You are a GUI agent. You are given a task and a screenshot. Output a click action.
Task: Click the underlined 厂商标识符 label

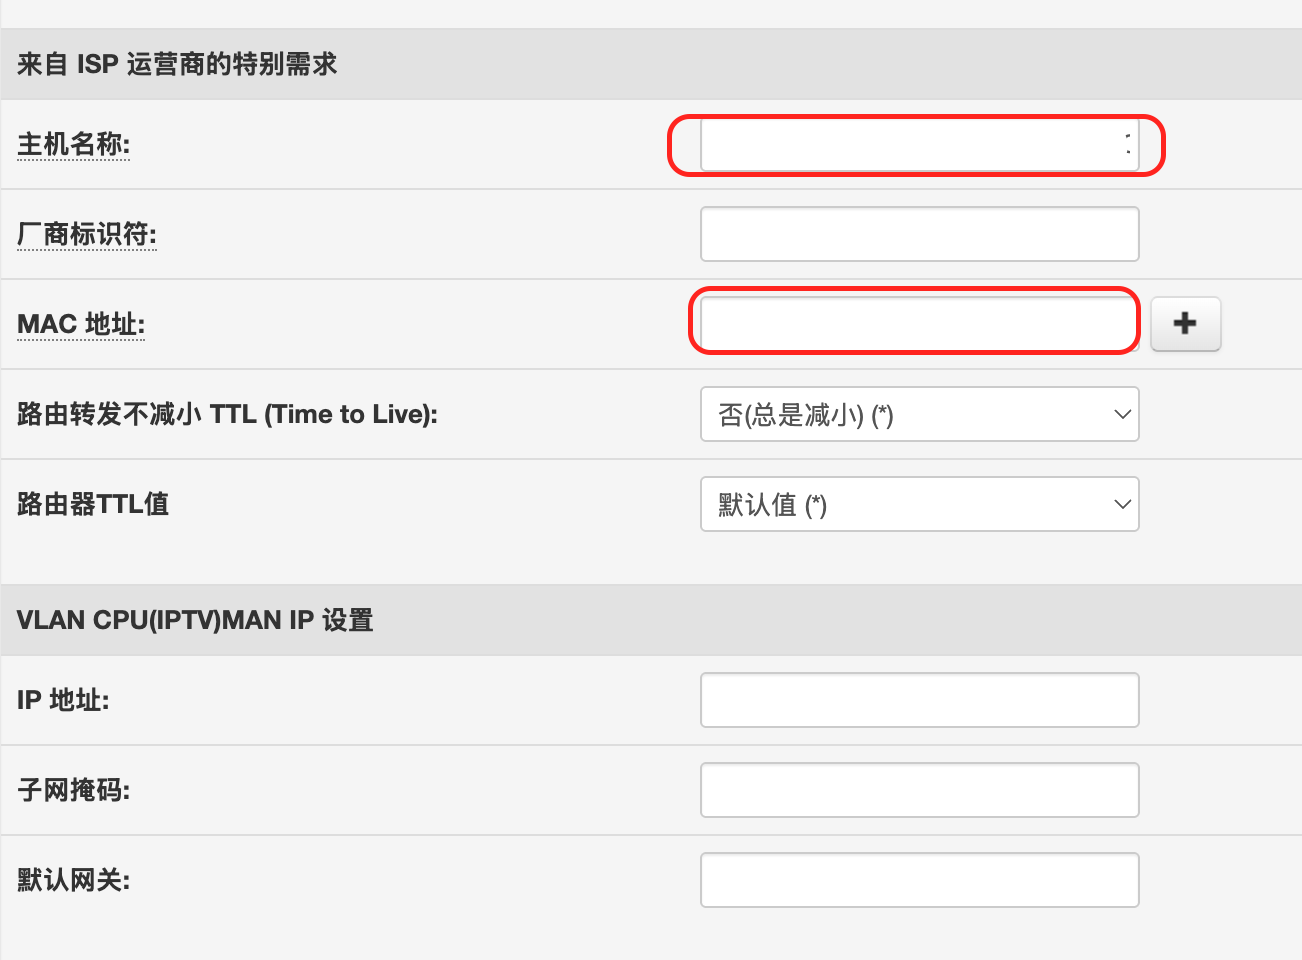tap(87, 234)
